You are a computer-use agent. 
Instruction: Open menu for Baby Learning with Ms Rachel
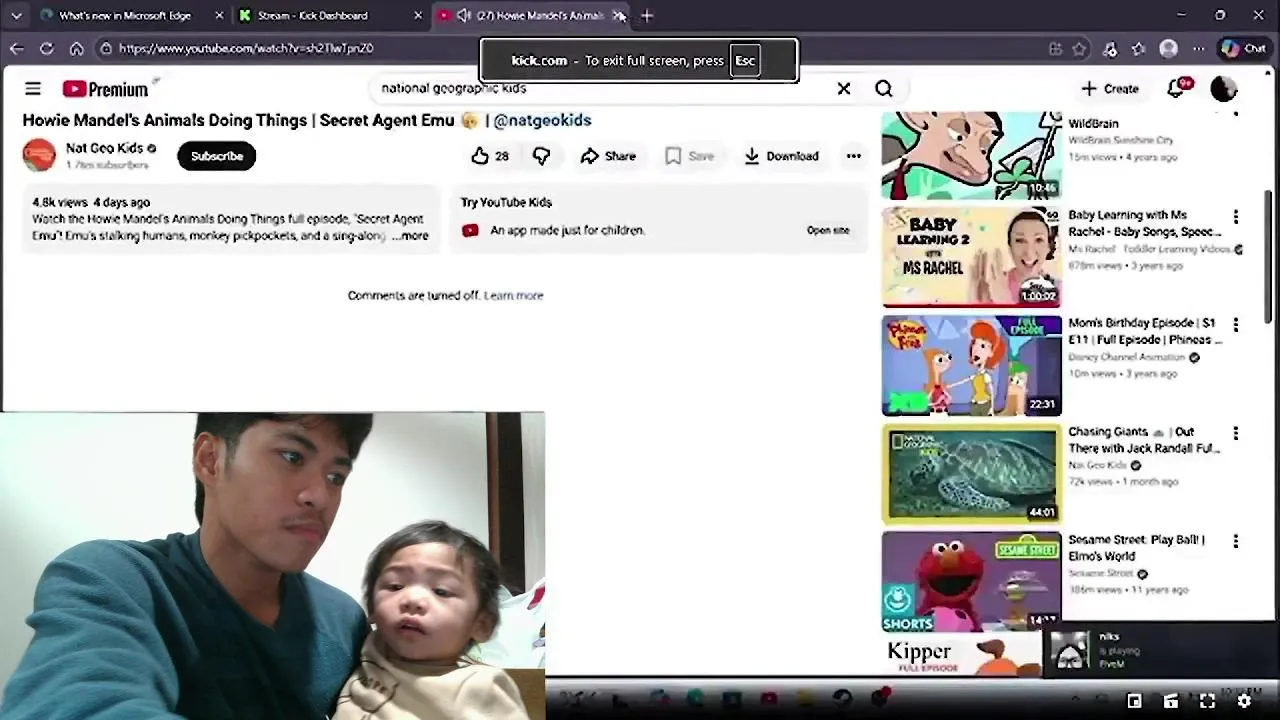pos(1236,217)
